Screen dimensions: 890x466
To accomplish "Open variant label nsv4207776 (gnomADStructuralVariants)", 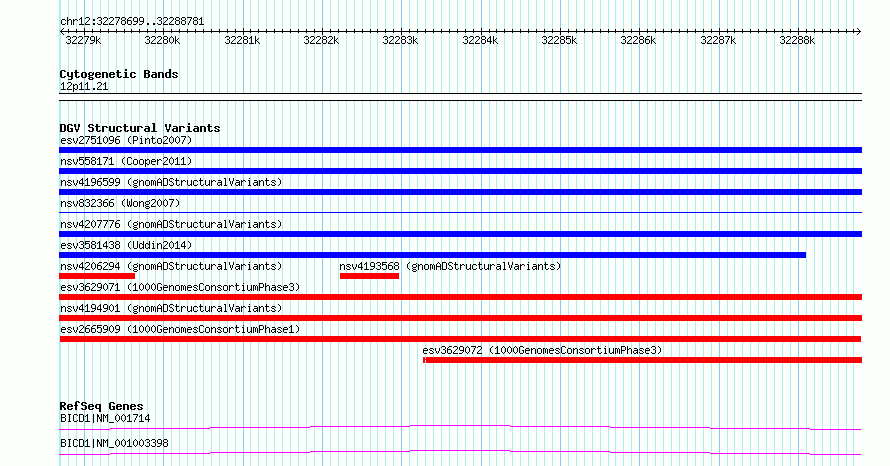I will (x=171, y=224).
